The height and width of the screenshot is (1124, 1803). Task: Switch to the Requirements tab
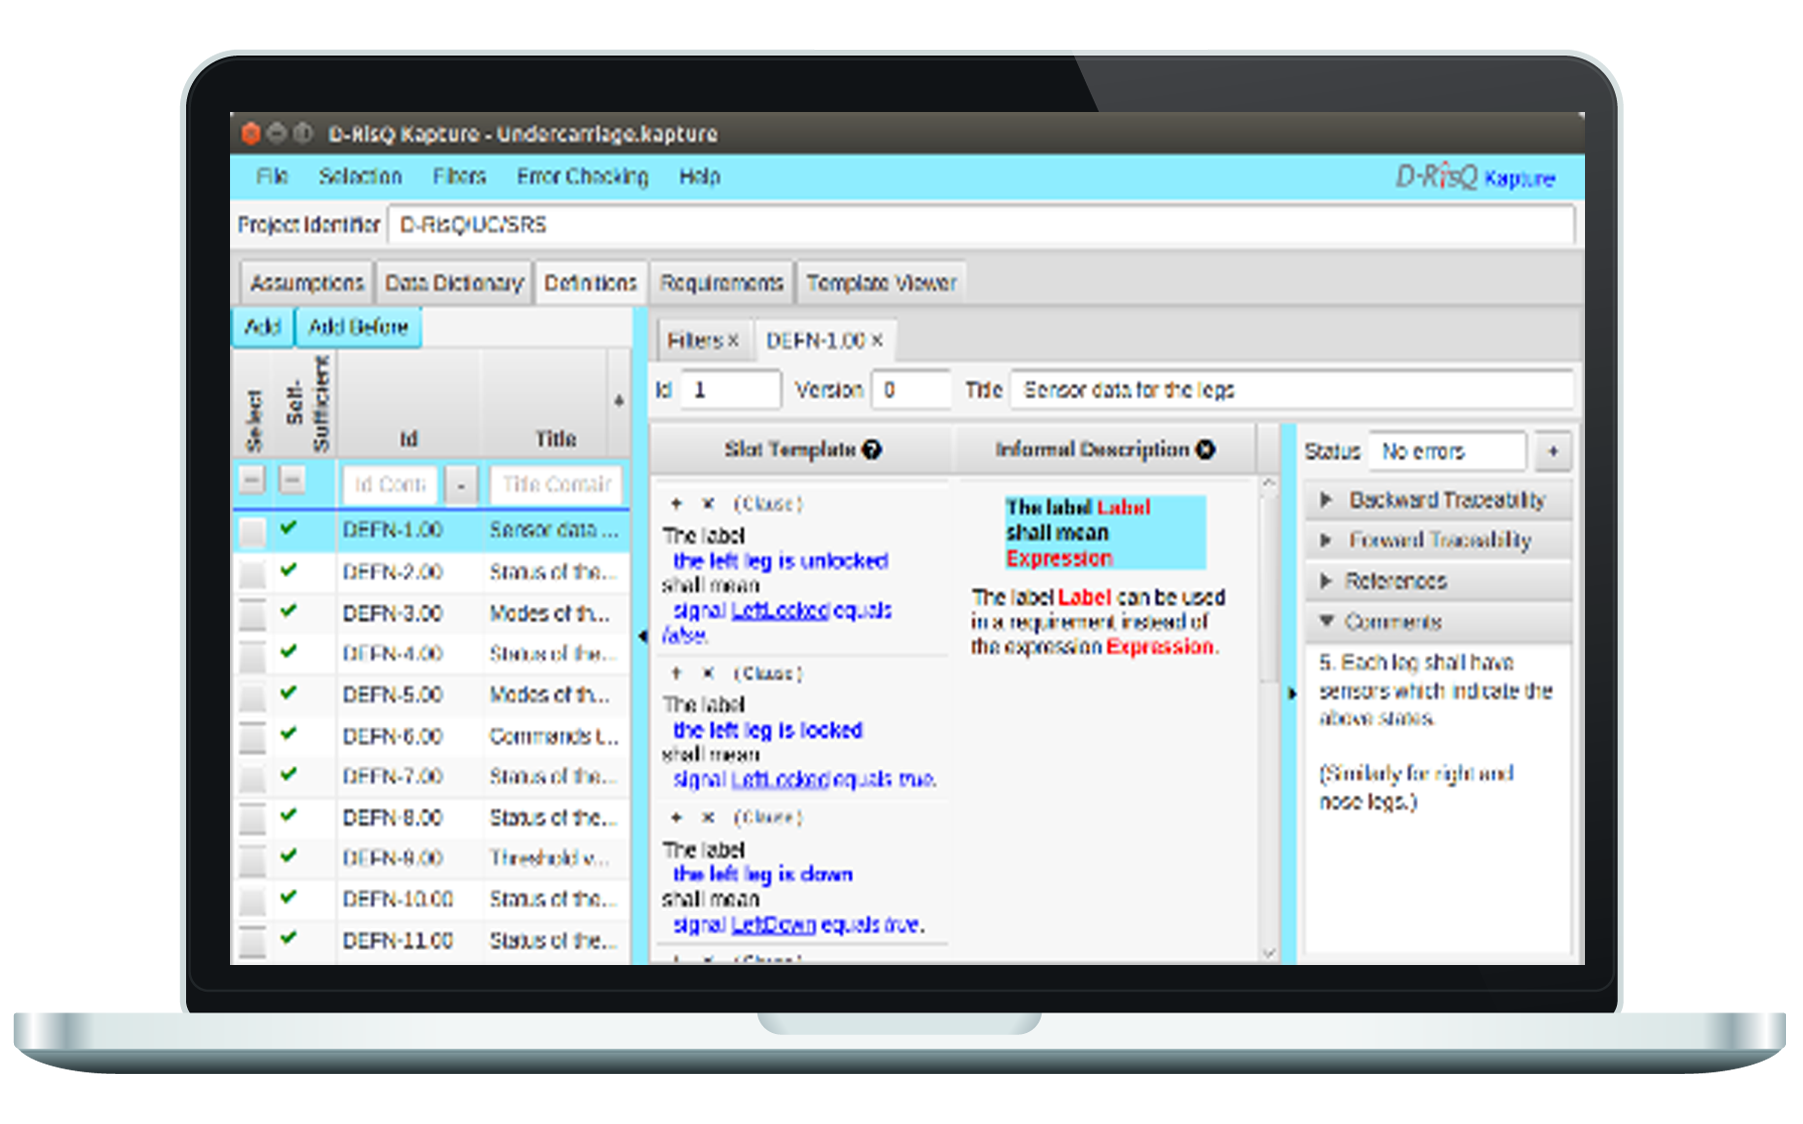pyautogui.click(x=721, y=283)
